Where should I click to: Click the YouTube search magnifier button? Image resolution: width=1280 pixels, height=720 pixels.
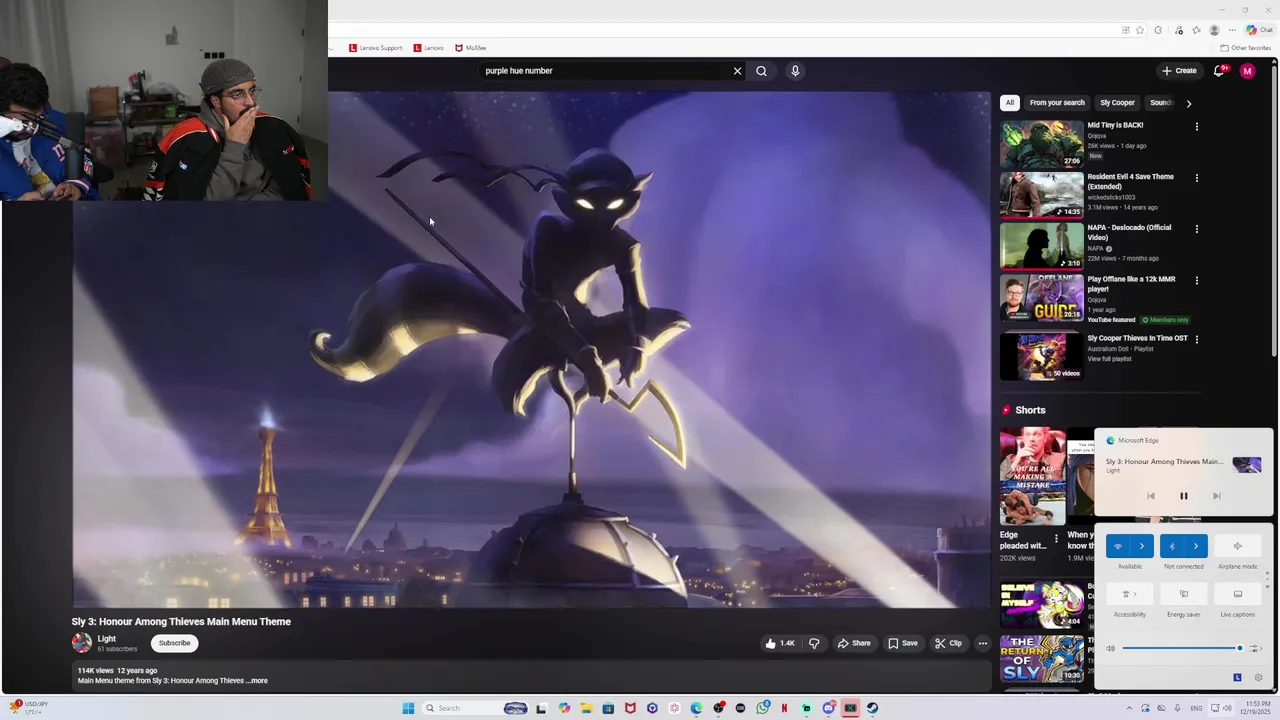pyautogui.click(x=761, y=71)
